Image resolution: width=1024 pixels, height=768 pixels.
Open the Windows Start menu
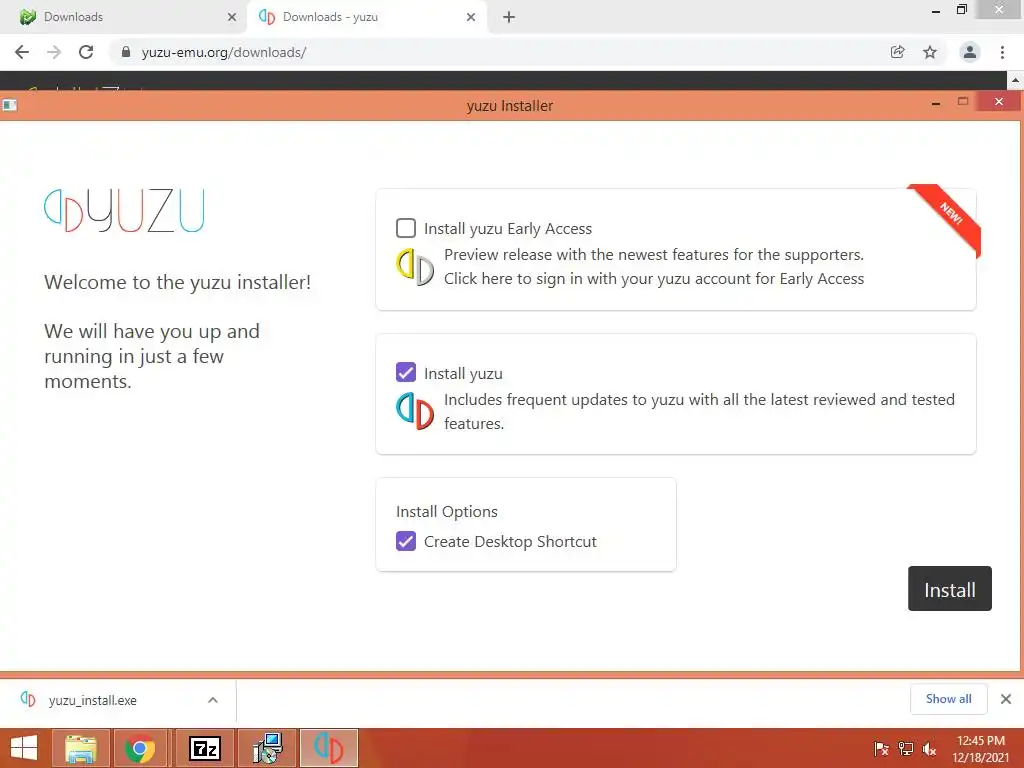(24, 748)
